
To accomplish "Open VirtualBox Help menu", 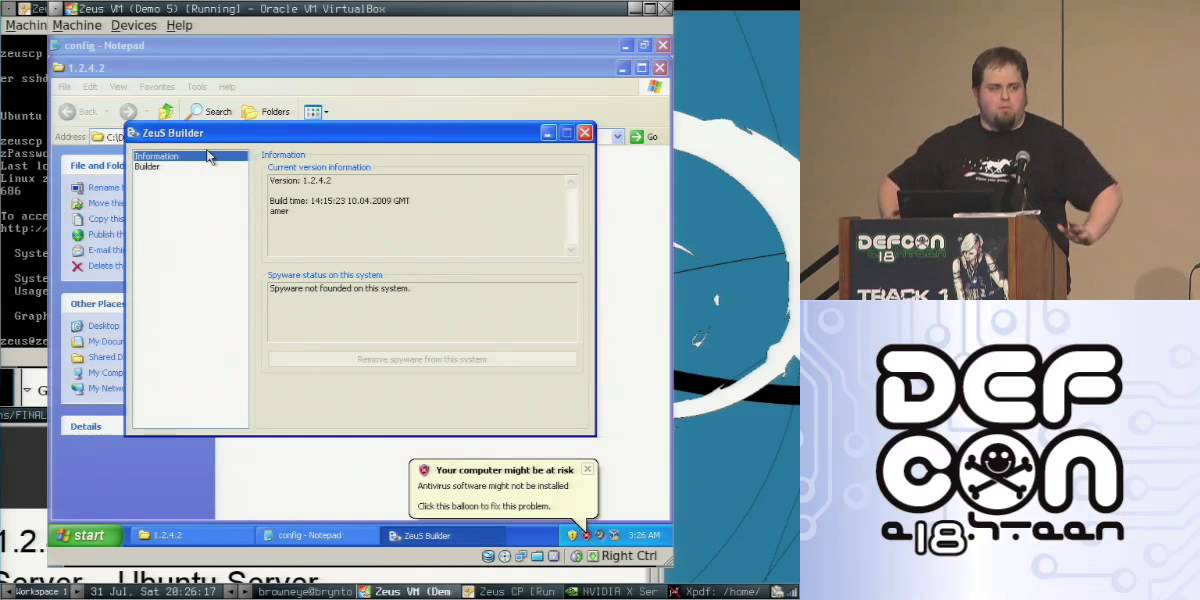I will 179,25.
